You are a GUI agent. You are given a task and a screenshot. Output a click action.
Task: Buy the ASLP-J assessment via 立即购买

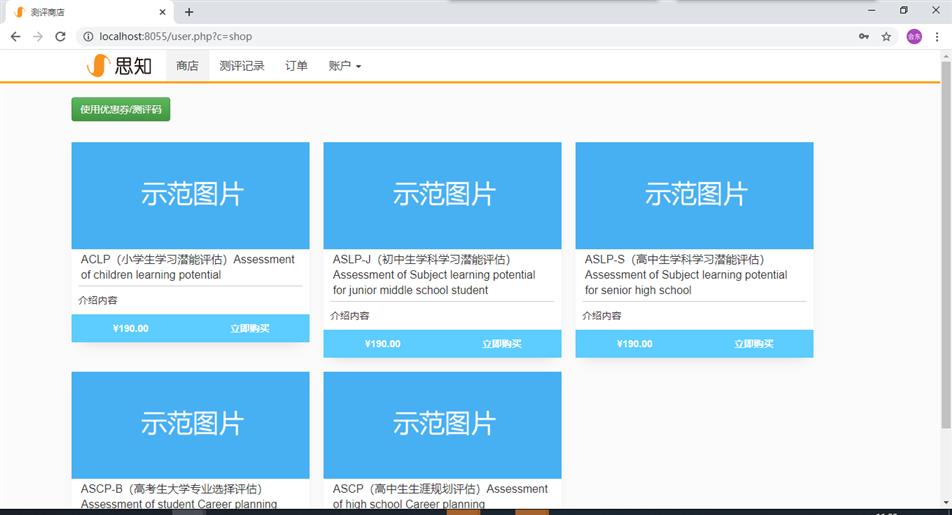501,344
